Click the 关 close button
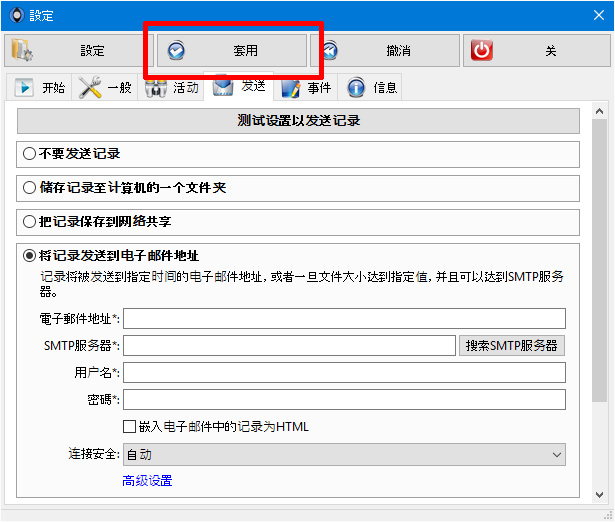 click(537, 51)
